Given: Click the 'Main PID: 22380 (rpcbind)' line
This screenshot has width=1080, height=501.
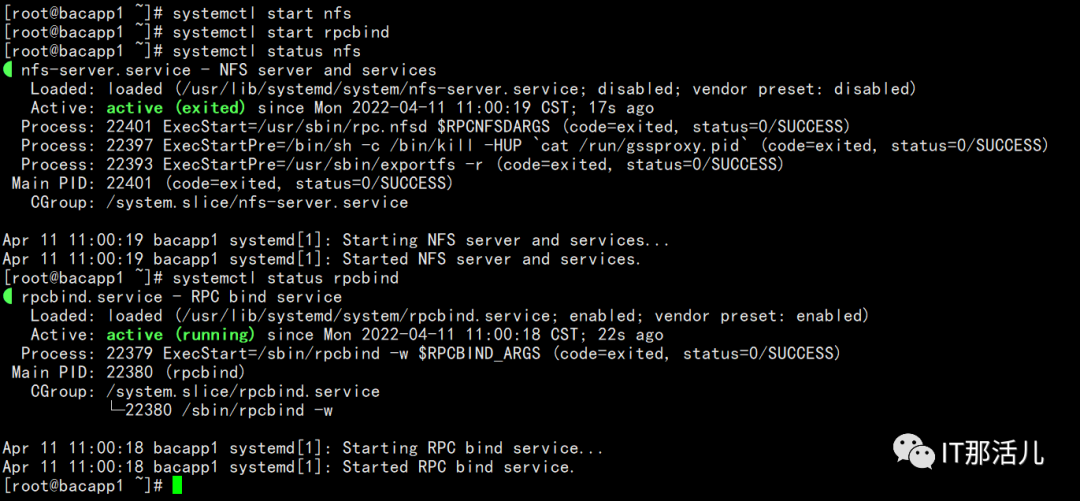Looking at the screenshot, I should [x=128, y=373].
